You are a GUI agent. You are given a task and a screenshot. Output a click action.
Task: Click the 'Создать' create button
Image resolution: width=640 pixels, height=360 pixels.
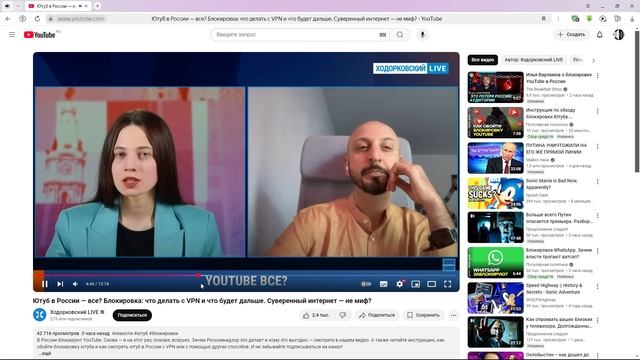click(571, 35)
